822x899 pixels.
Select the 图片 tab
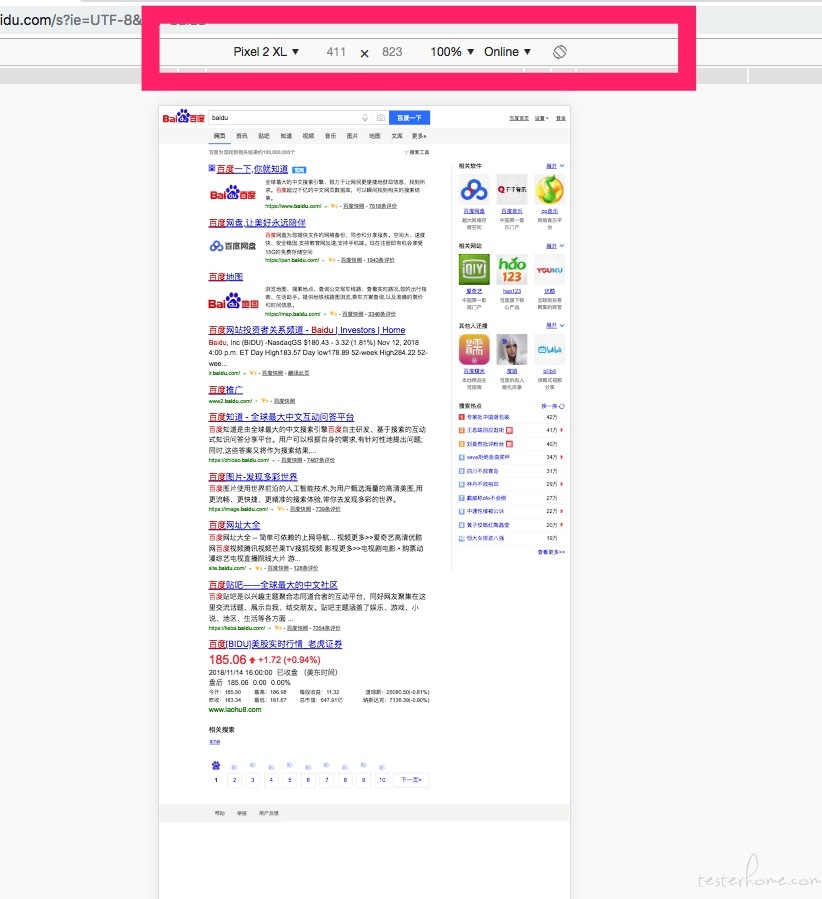353,136
